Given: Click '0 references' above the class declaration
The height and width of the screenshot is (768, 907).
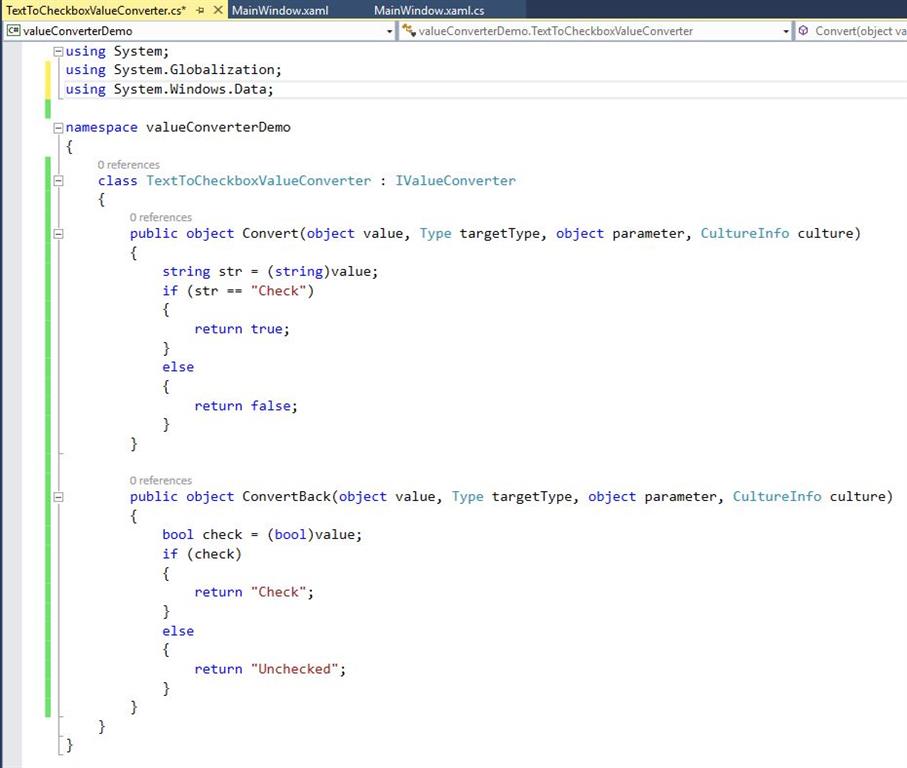Looking at the screenshot, I should click(128, 164).
